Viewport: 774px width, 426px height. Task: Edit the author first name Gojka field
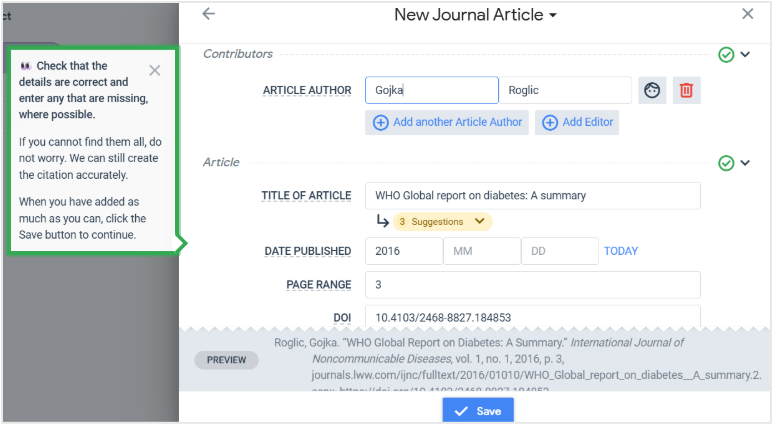[x=431, y=90]
